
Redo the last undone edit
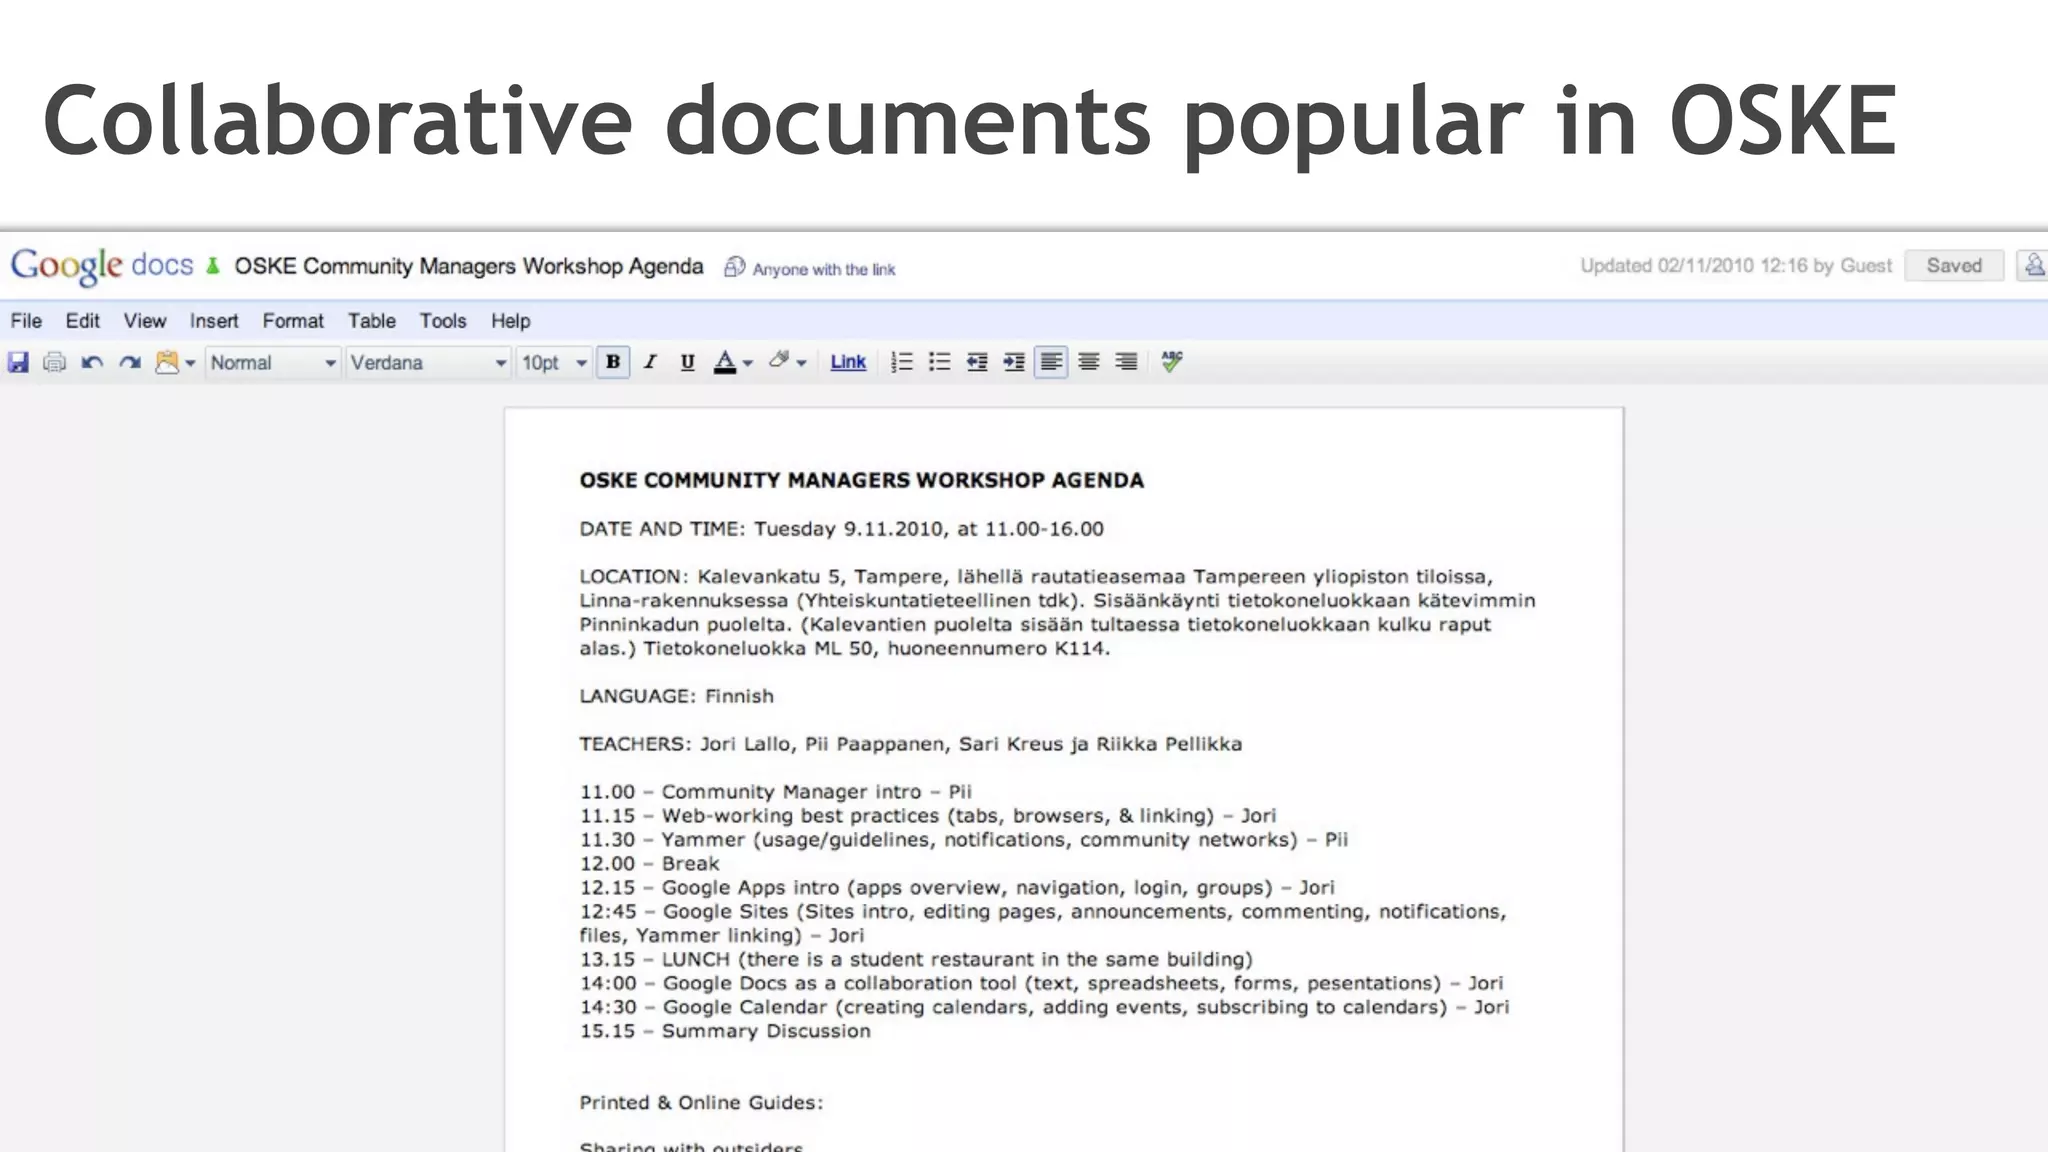130,362
